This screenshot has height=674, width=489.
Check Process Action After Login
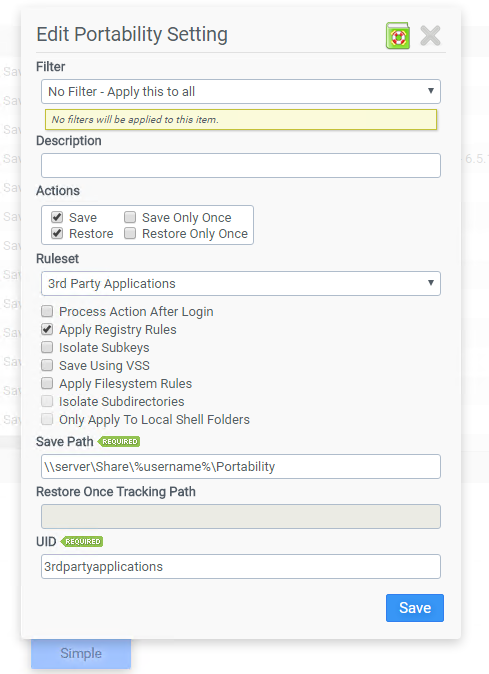tap(47, 311)
